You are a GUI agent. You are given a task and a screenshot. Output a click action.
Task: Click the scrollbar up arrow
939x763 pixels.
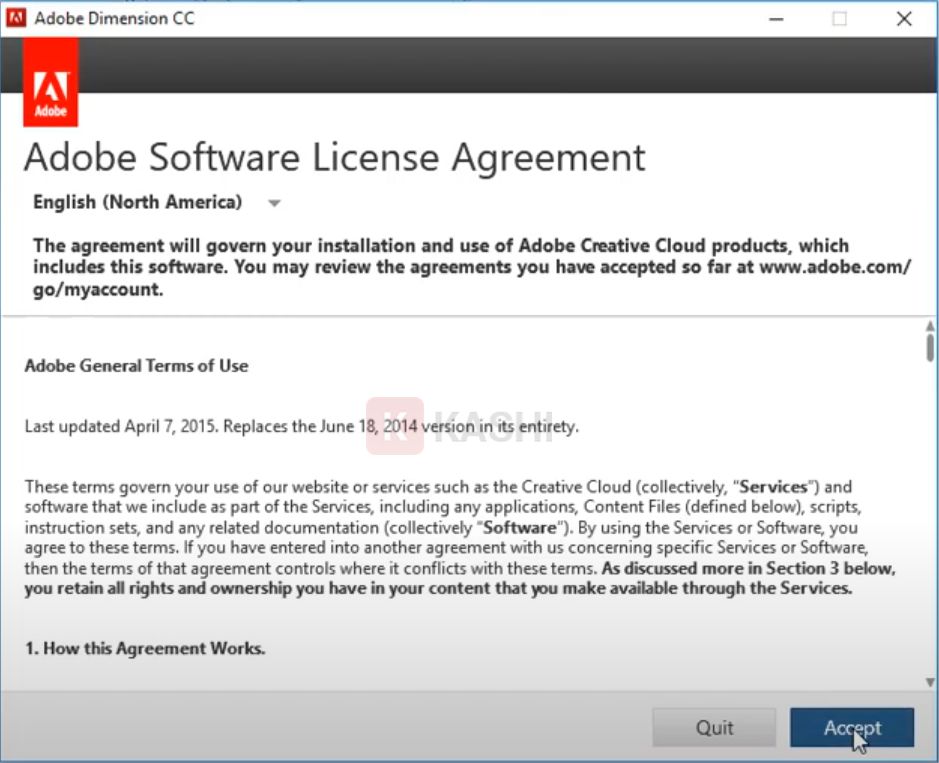930,327
